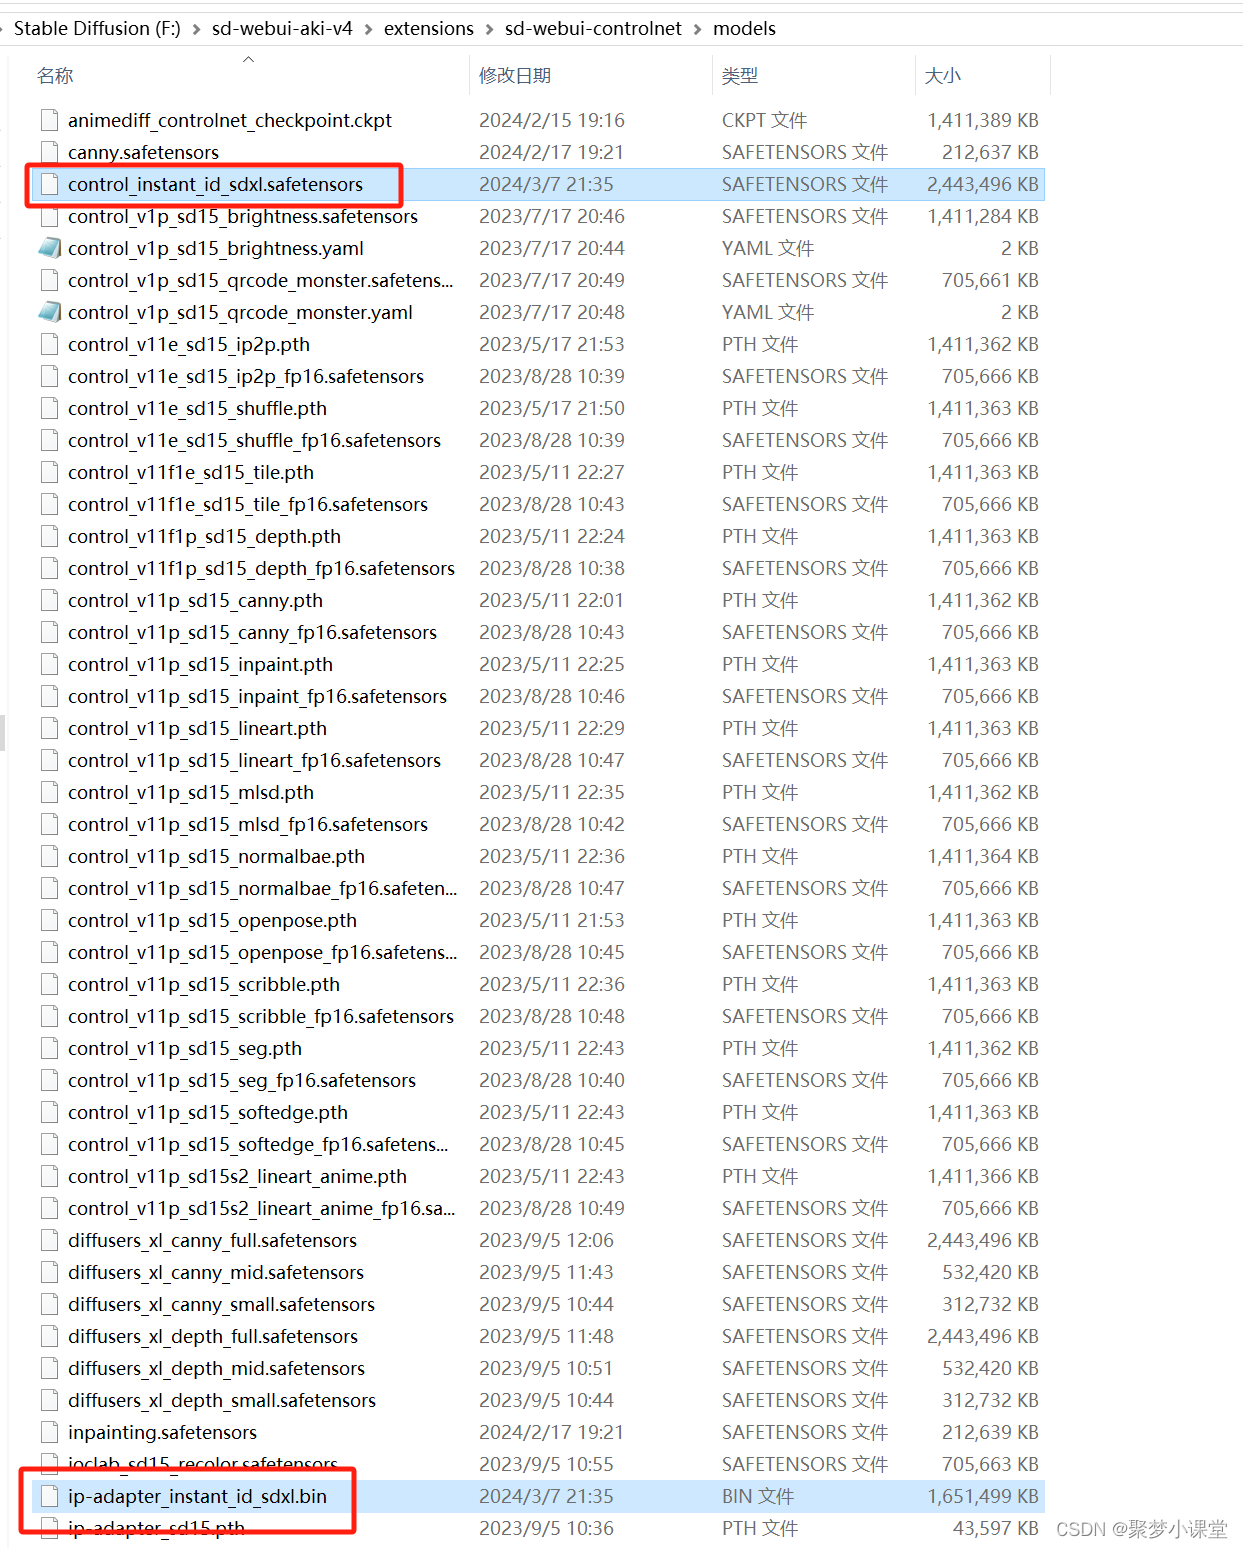This screenshot has height=1548, width=1243.
Task: Select diffusers_xl_depth_small.safetensors file name
Action: [222, 1400]
